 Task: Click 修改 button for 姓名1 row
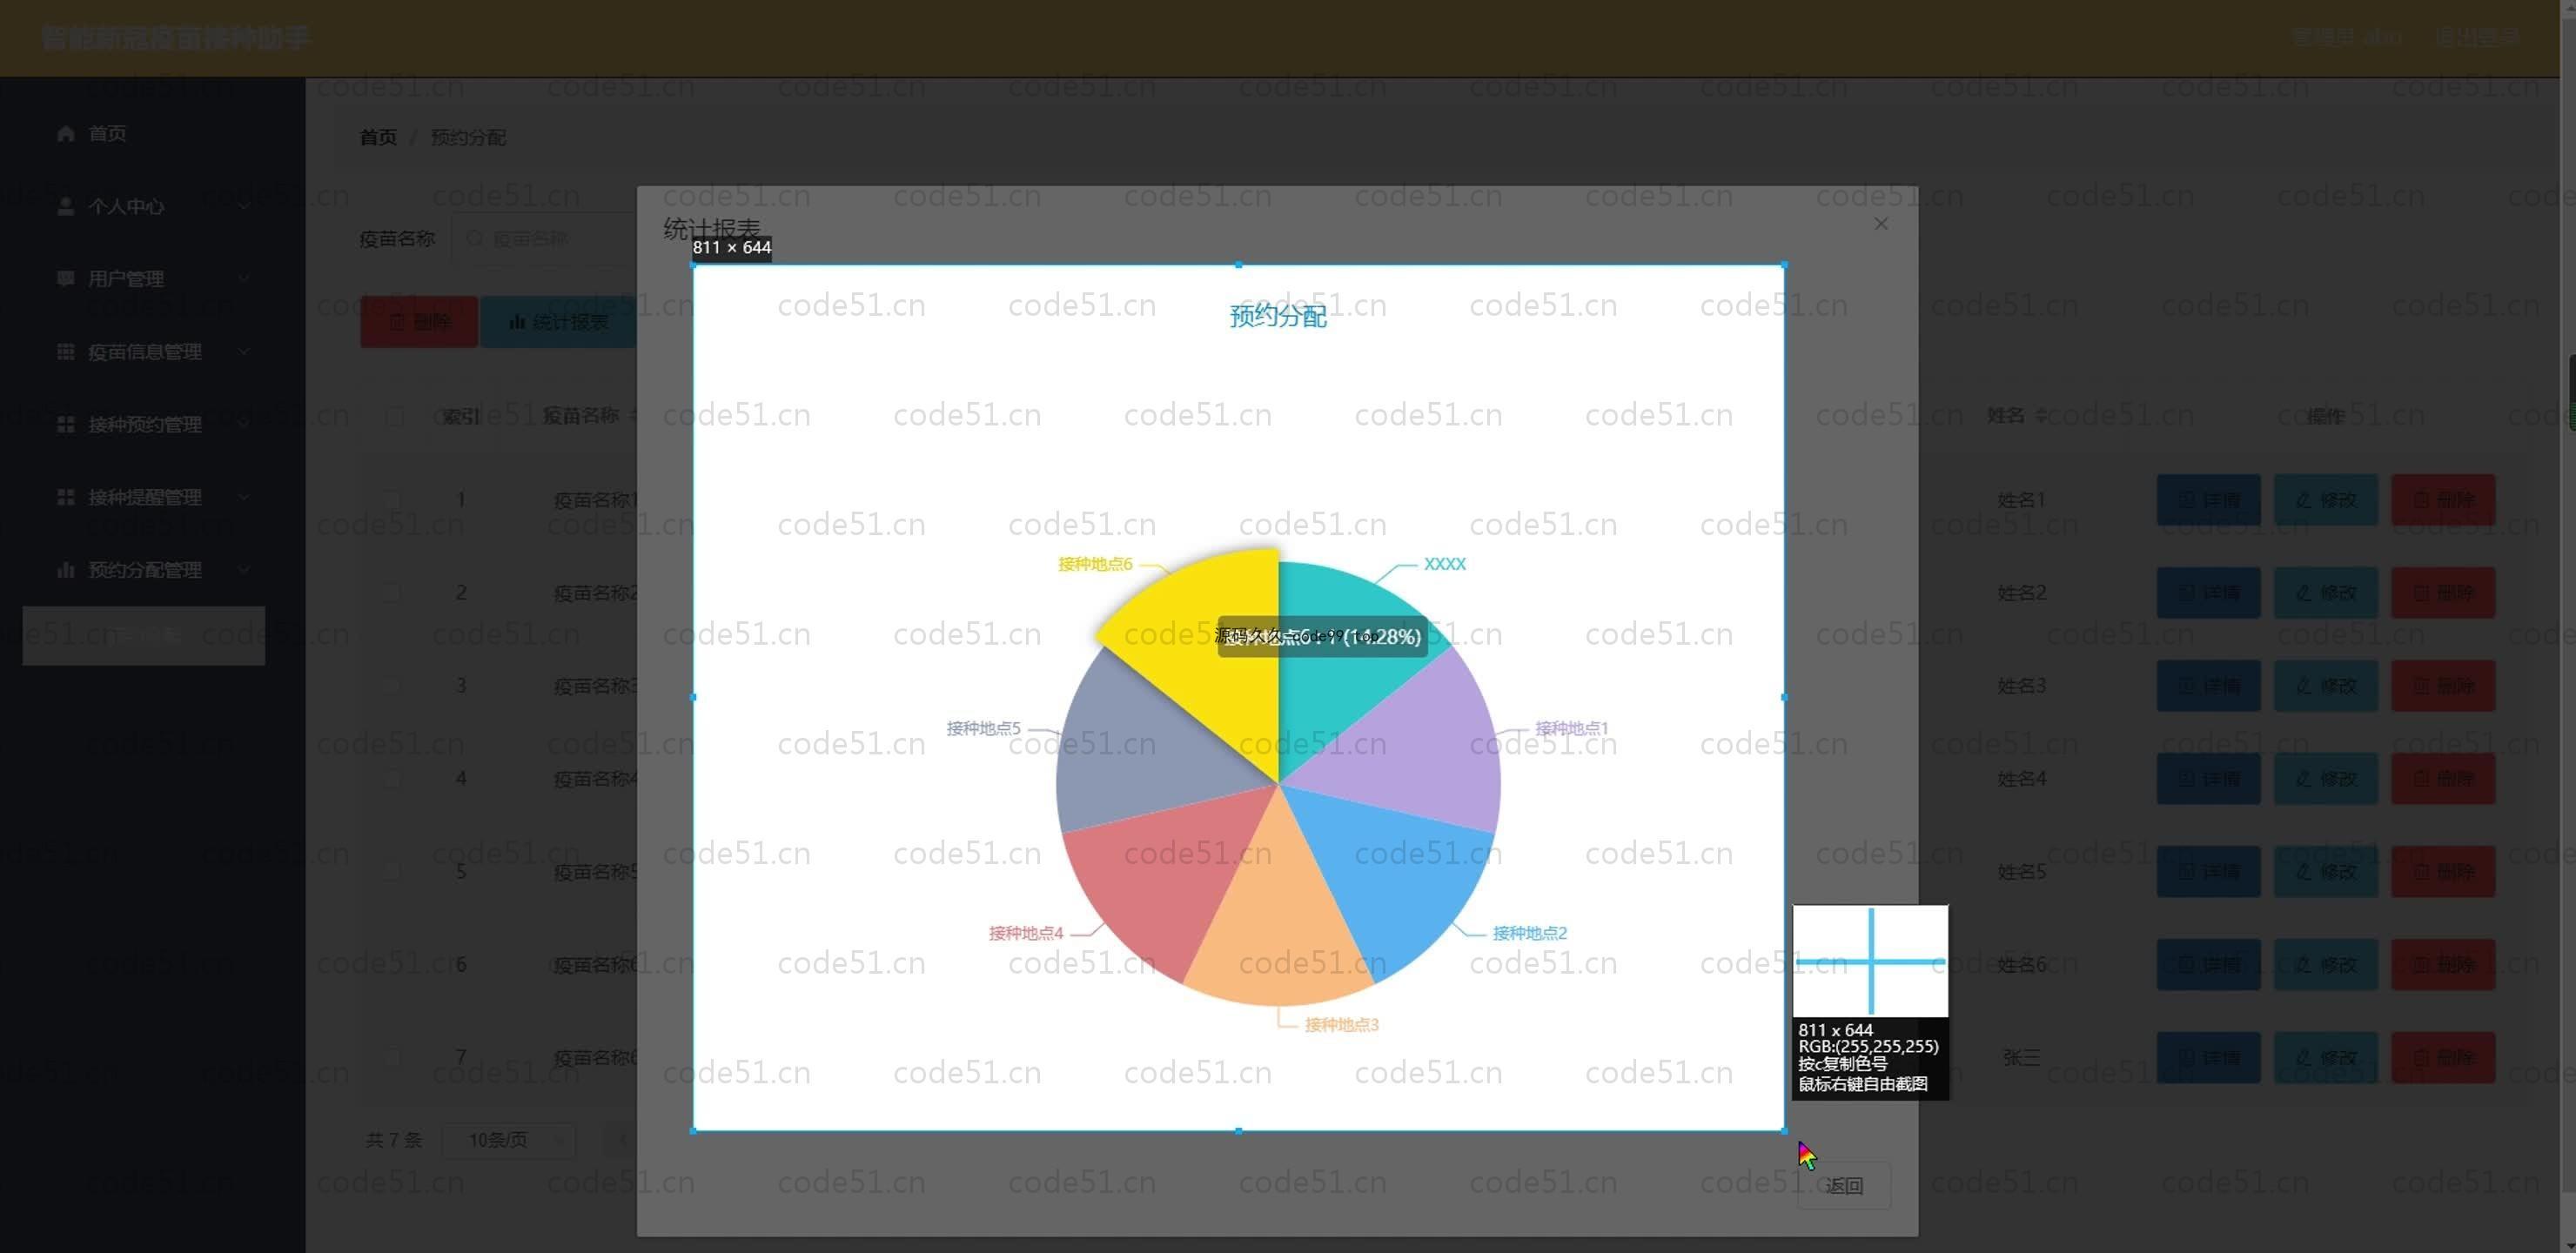[x=2325, y=500]
